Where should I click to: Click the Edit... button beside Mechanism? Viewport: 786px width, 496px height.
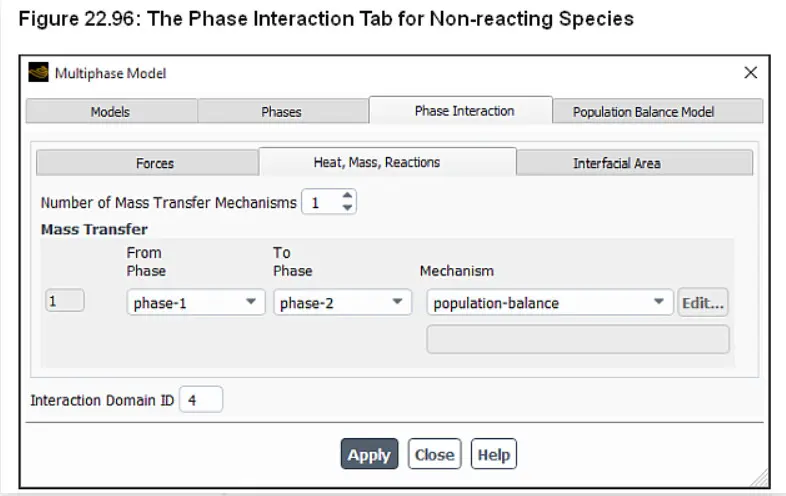coord(703,302)
